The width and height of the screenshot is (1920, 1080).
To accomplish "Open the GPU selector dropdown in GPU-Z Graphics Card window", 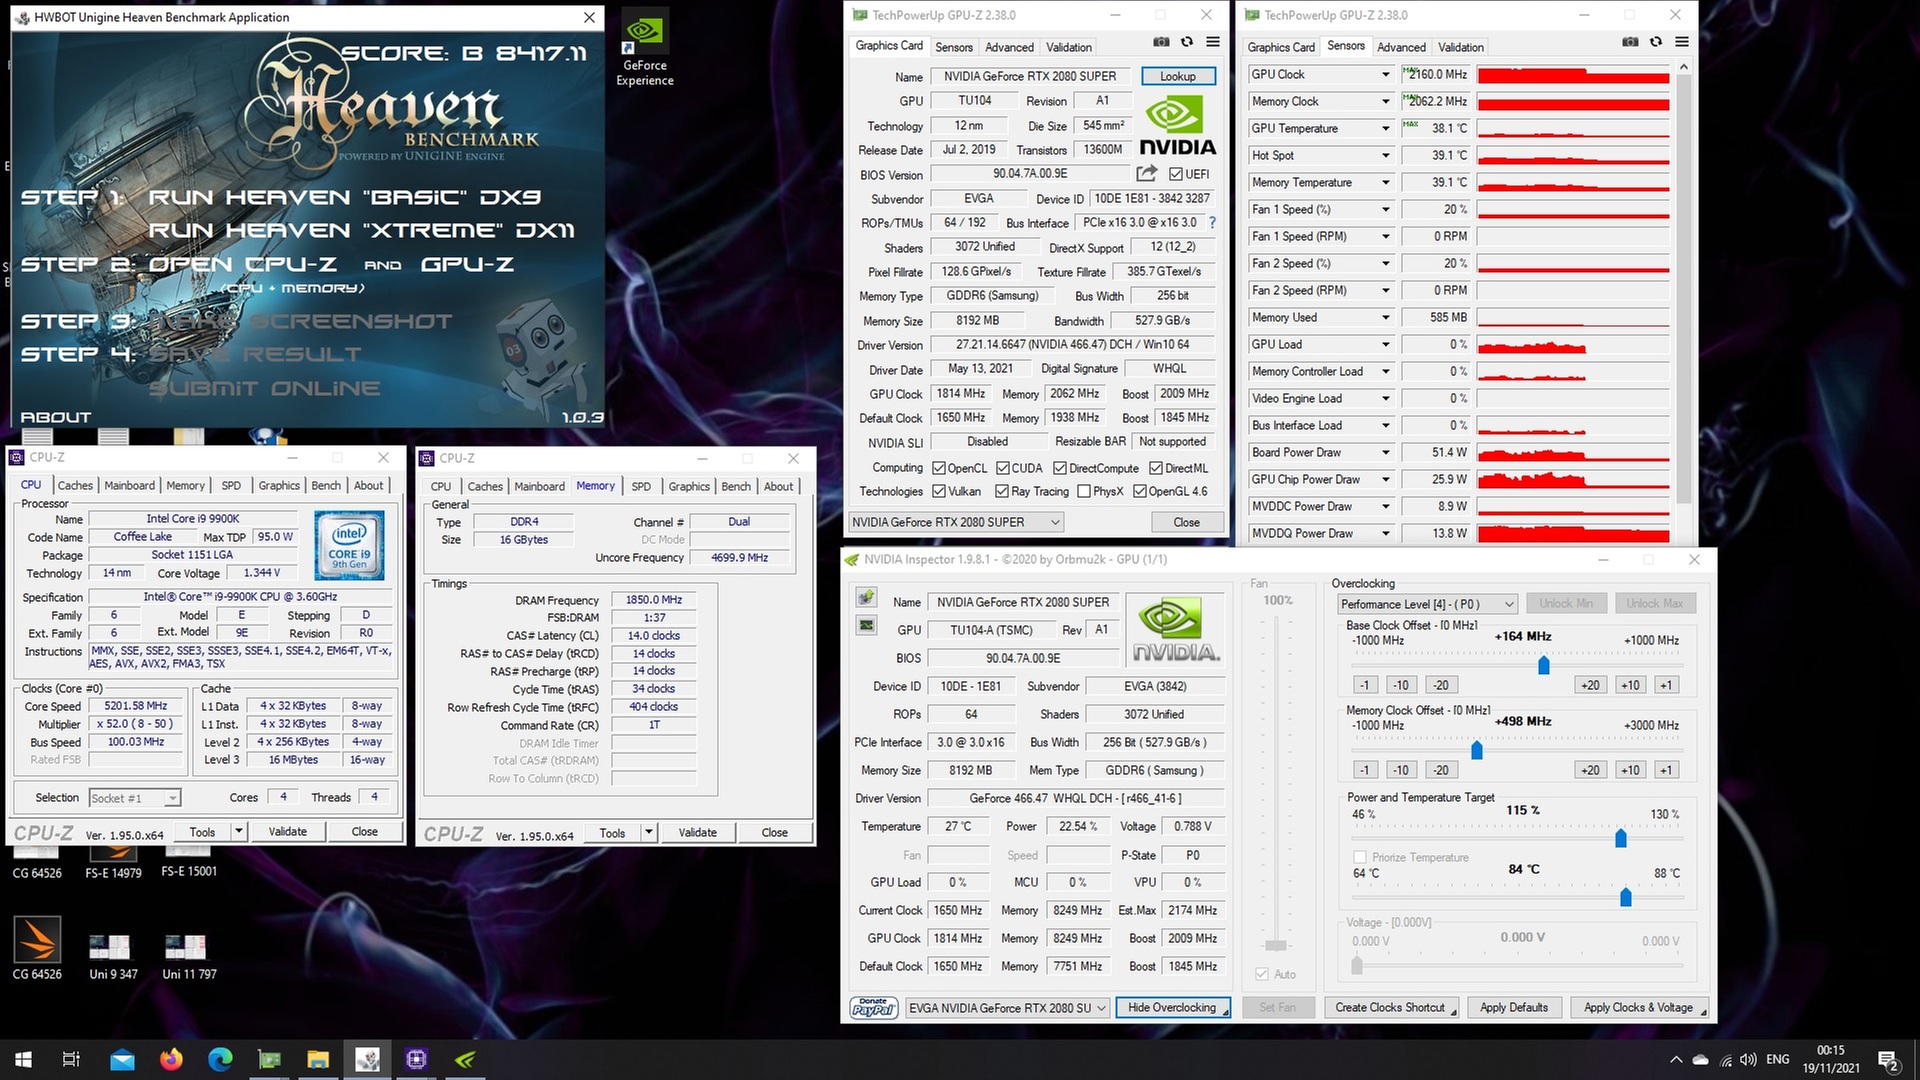I will pyautogui.click(x=955, y=522).
